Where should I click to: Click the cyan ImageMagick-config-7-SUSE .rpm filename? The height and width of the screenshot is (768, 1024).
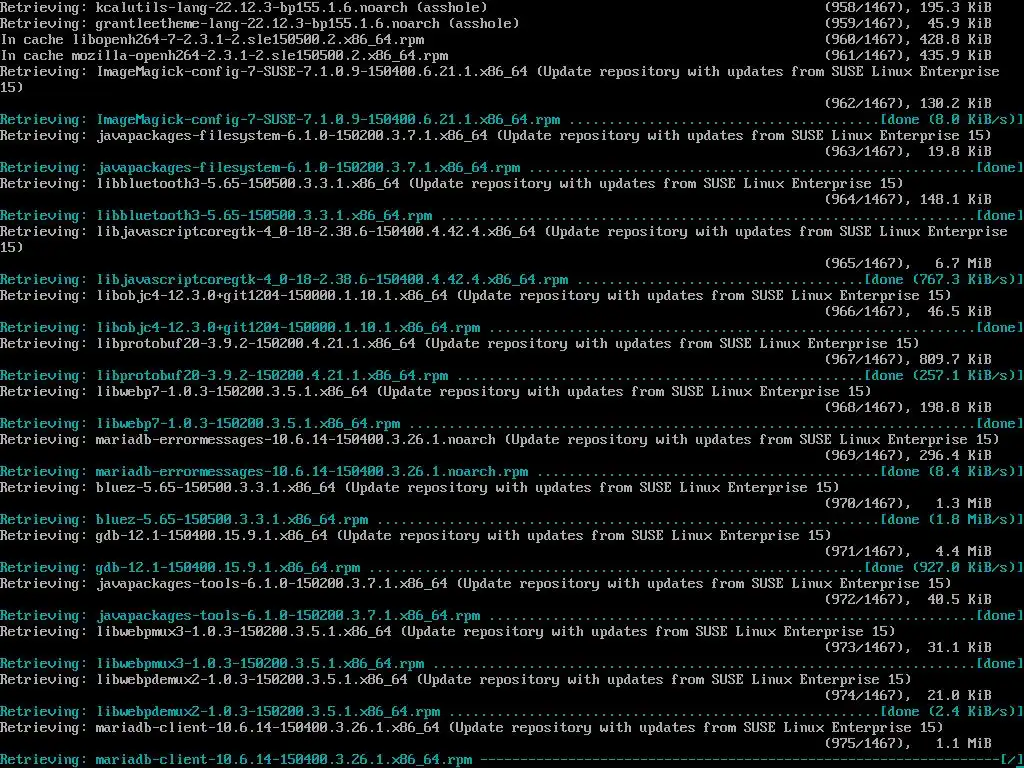[x=328, y=120]
